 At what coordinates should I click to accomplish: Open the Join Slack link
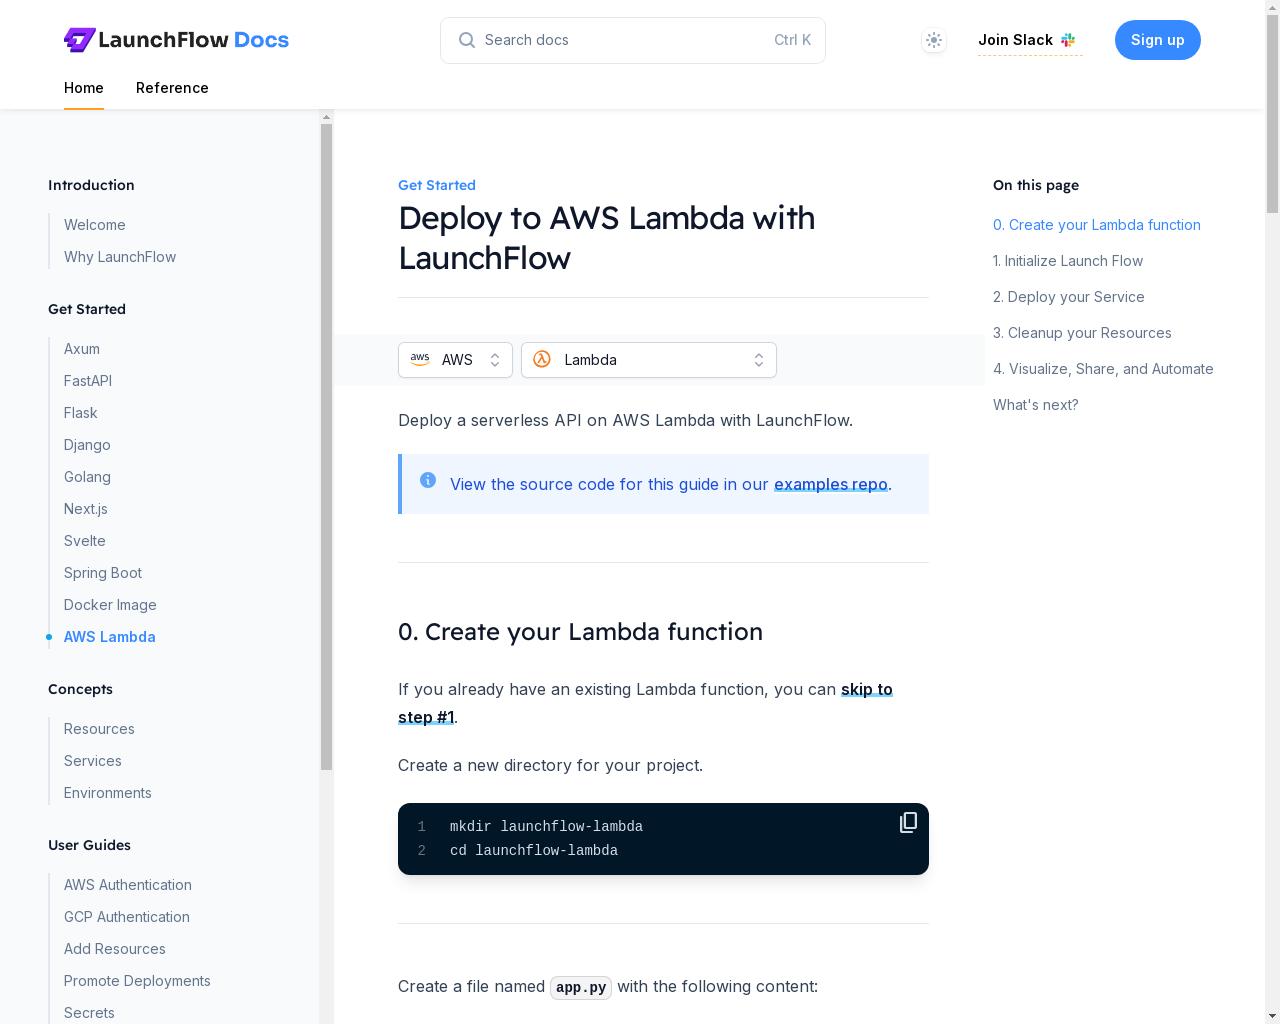1030,40
